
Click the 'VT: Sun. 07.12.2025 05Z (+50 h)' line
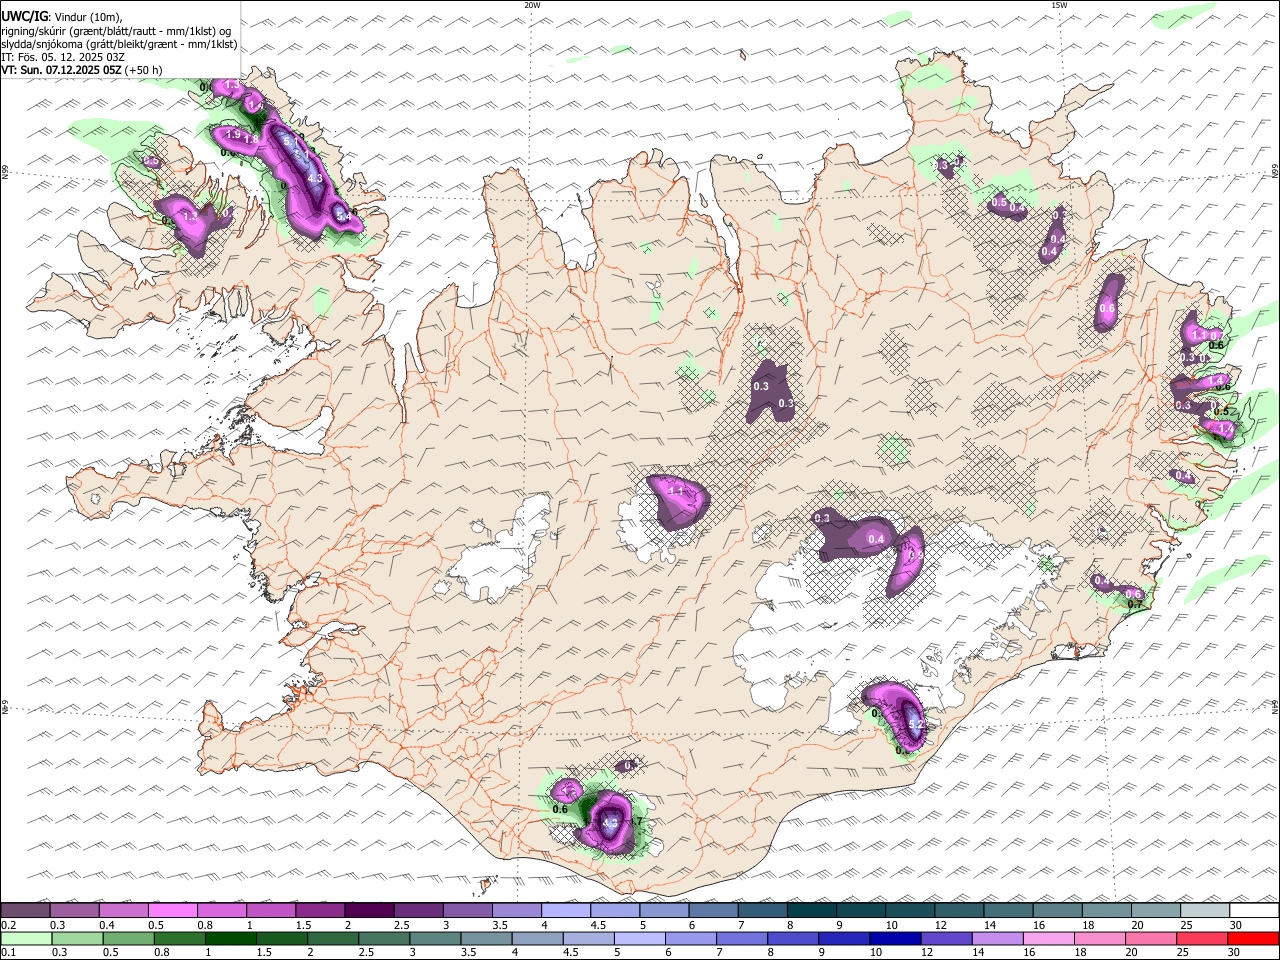point(82,70)
